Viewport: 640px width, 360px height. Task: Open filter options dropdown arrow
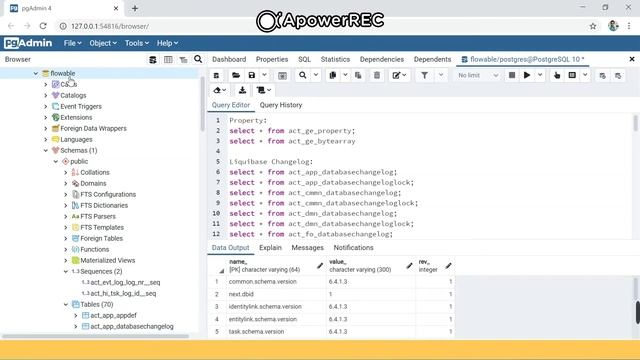click(441, 75)
